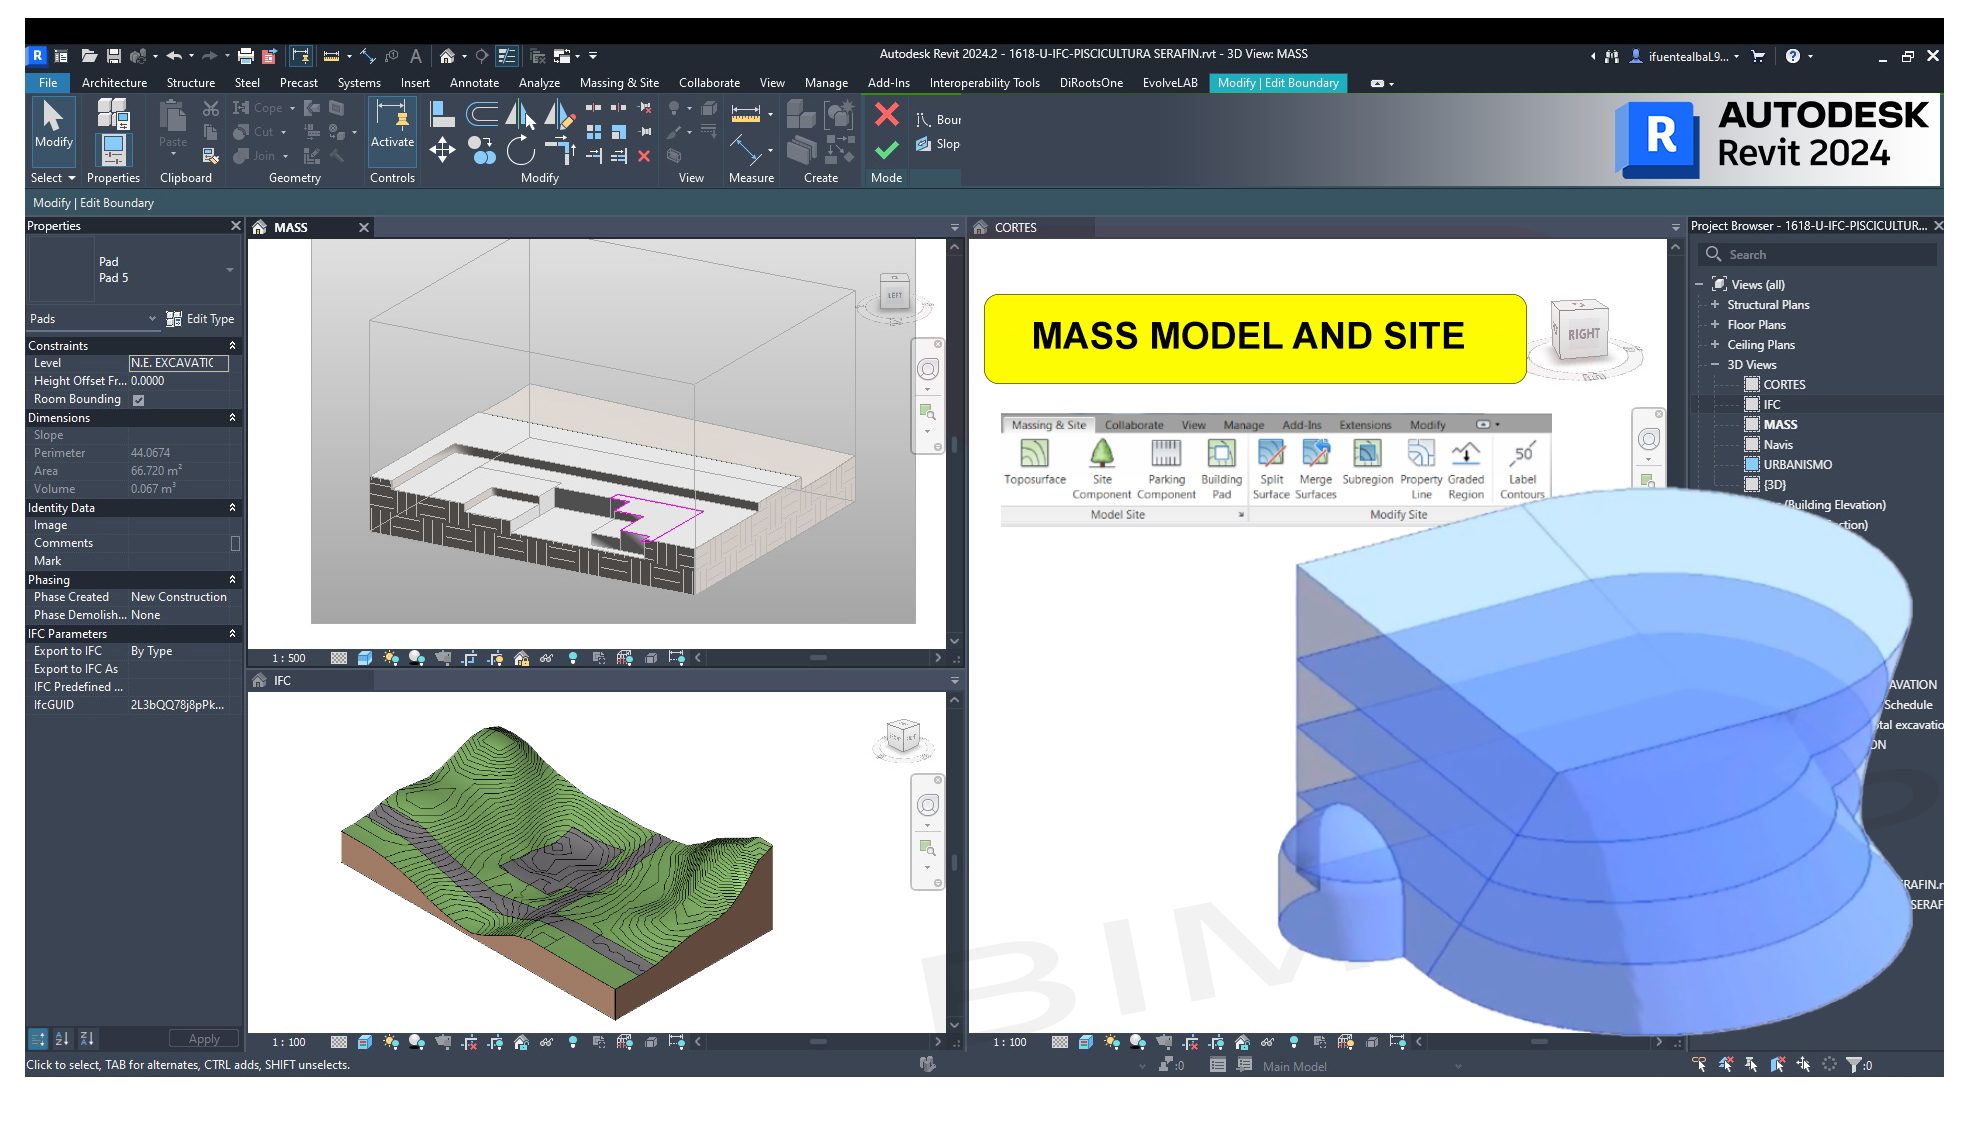The width and height of the screenshot is (1969, 1142).
Task: Collapse the Constraints section in Properties
Action: pos(232,346)
